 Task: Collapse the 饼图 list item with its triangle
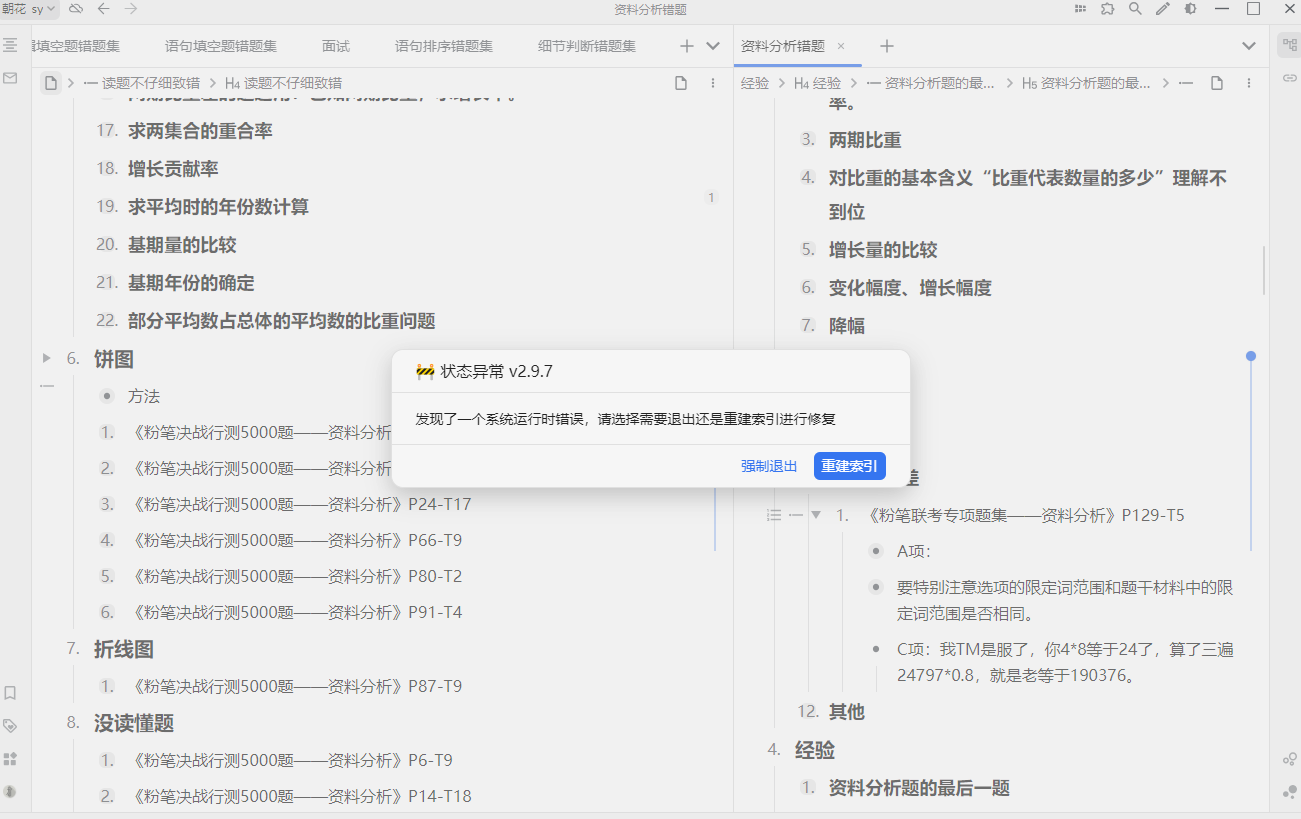tap(46, 358)
